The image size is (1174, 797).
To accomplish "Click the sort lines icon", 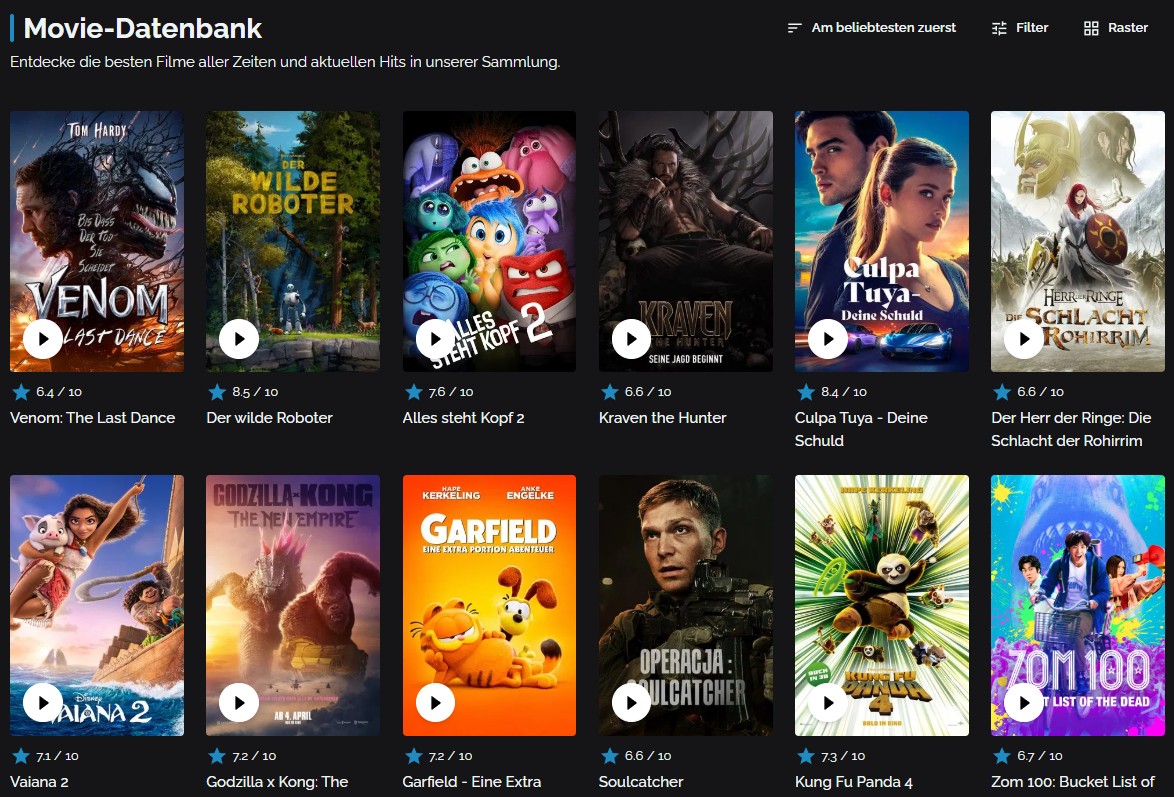I will 794,28.
